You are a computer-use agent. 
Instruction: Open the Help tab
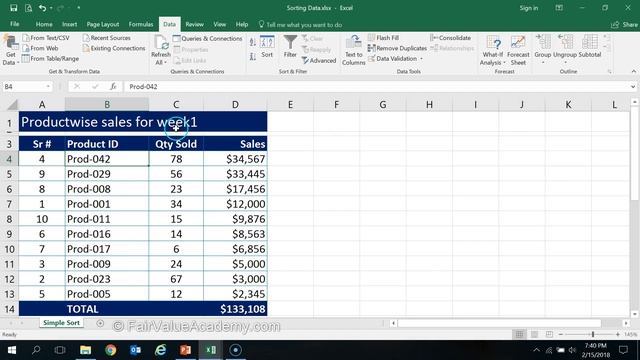[242, 24]
